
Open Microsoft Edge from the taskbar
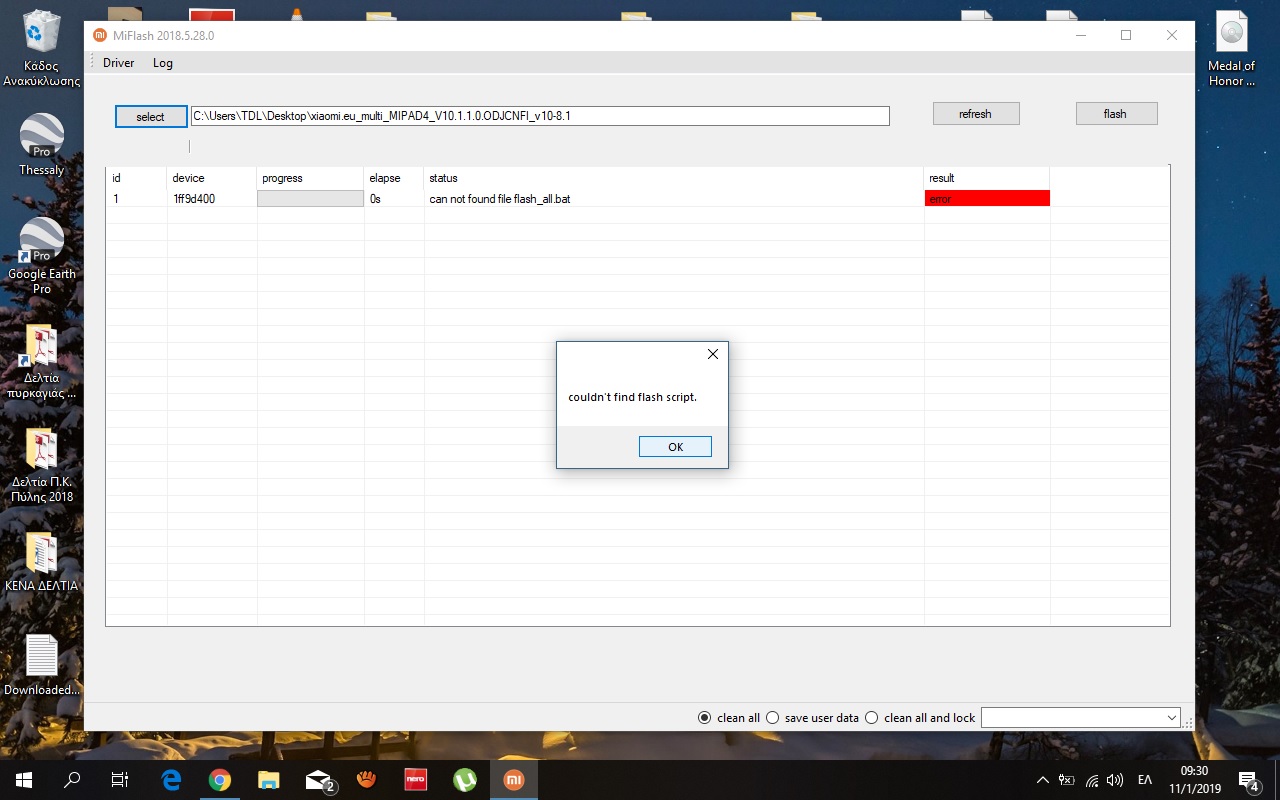(171, 780)
